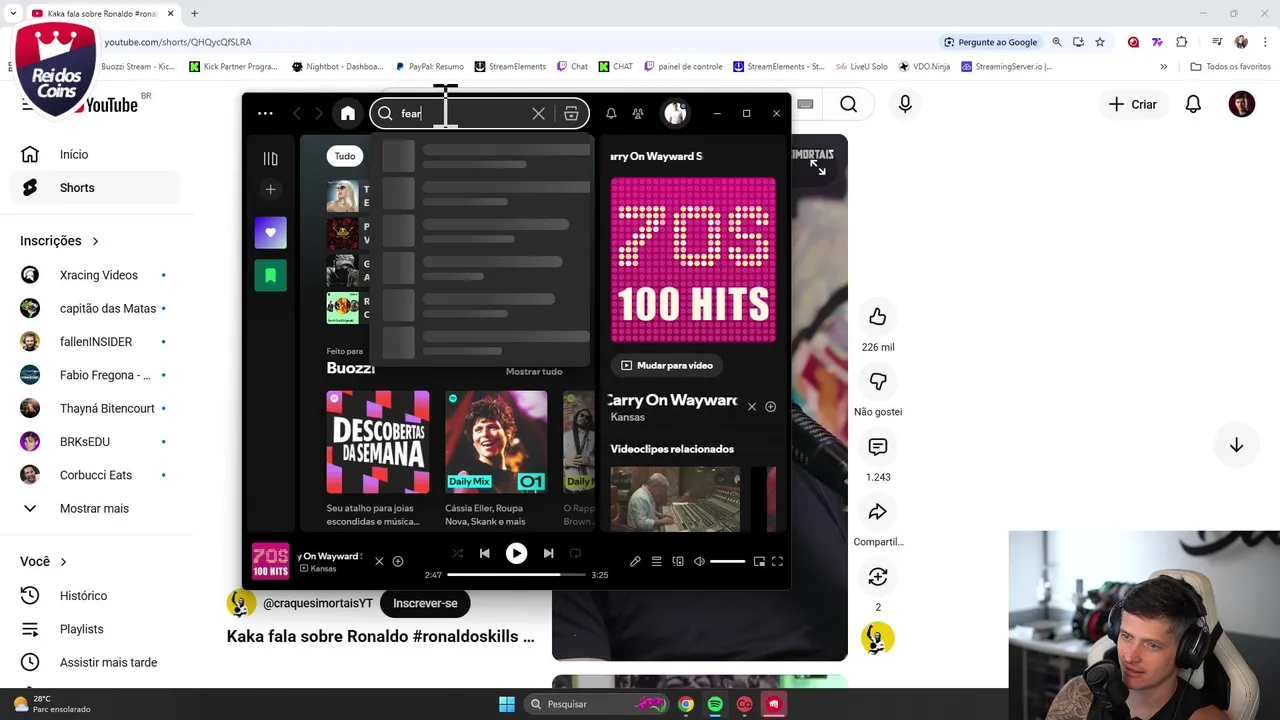Viewport: 1280px width, 720px height.
Task: Skip to previous track in Spotify
Action: click(x=484, y=553)
